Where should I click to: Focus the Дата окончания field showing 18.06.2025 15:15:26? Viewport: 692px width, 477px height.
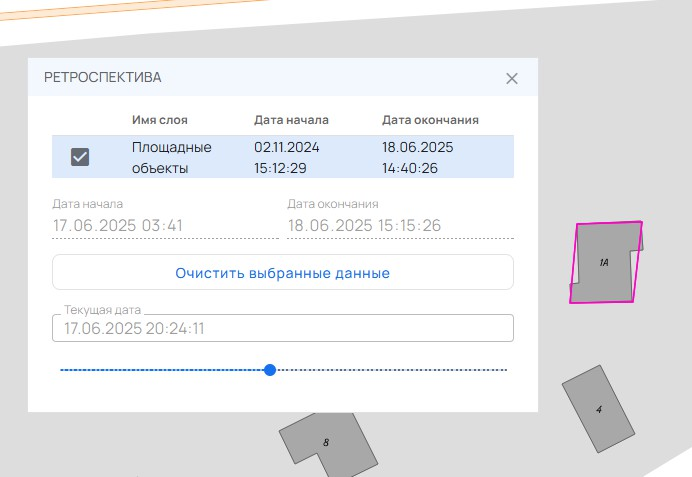coord(400,226)
